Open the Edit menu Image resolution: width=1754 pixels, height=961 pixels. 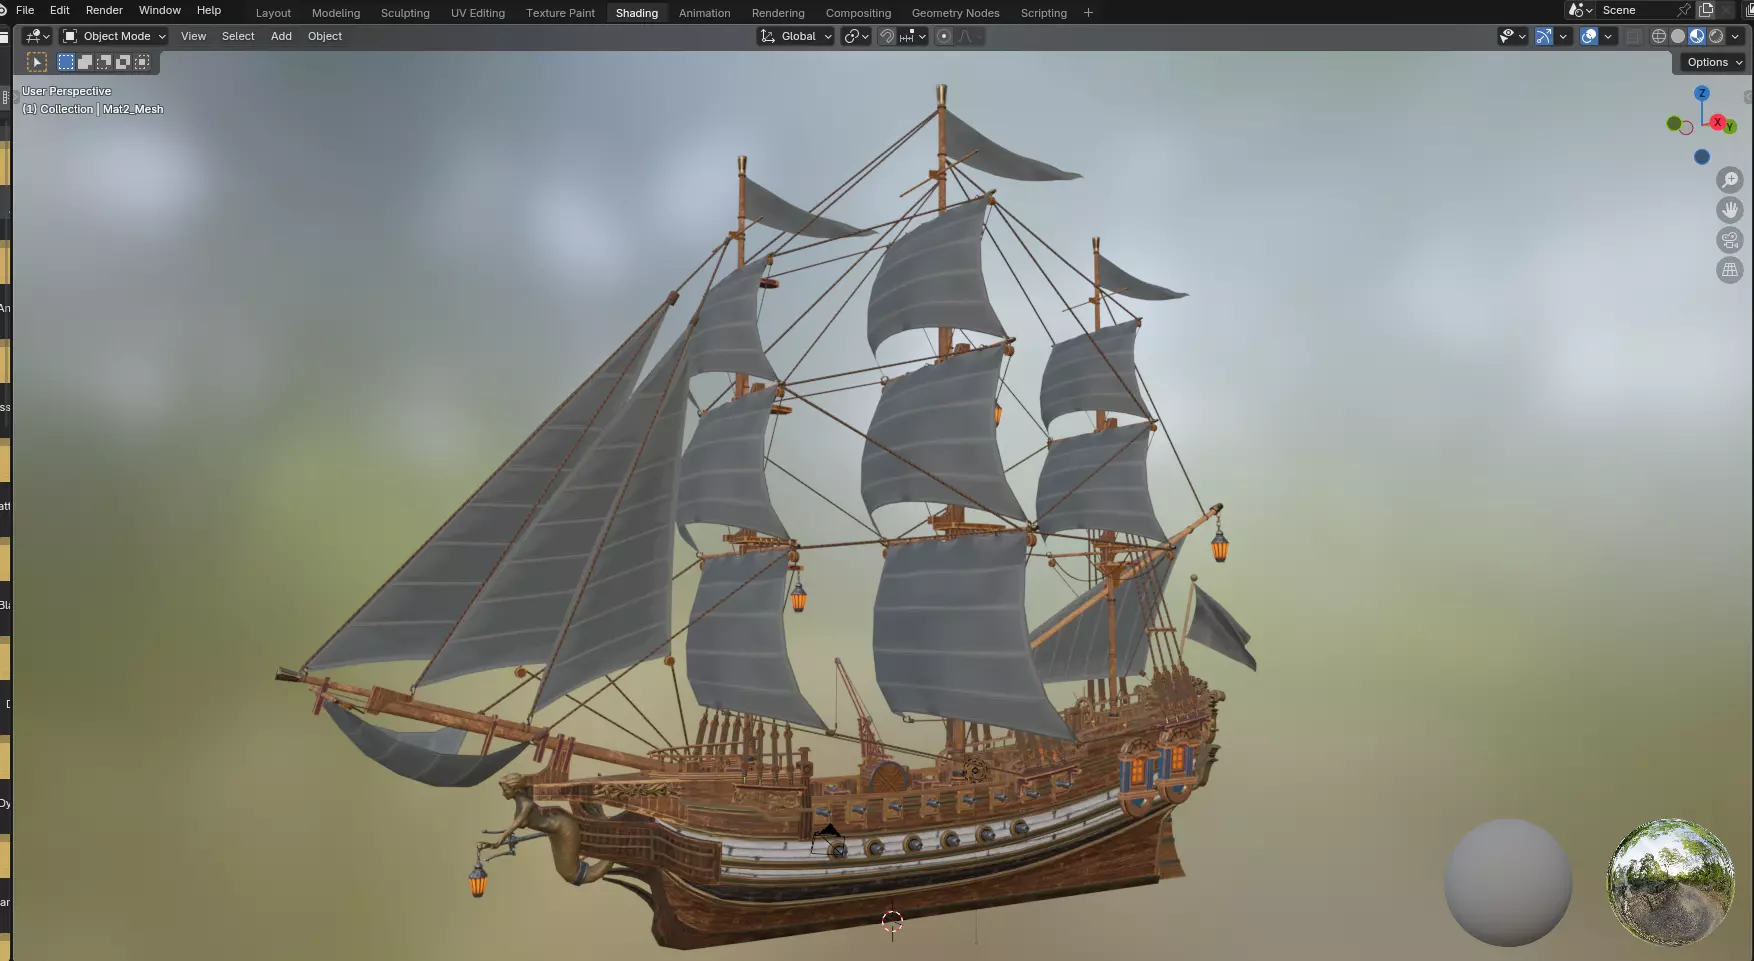(x=60, y=10)
